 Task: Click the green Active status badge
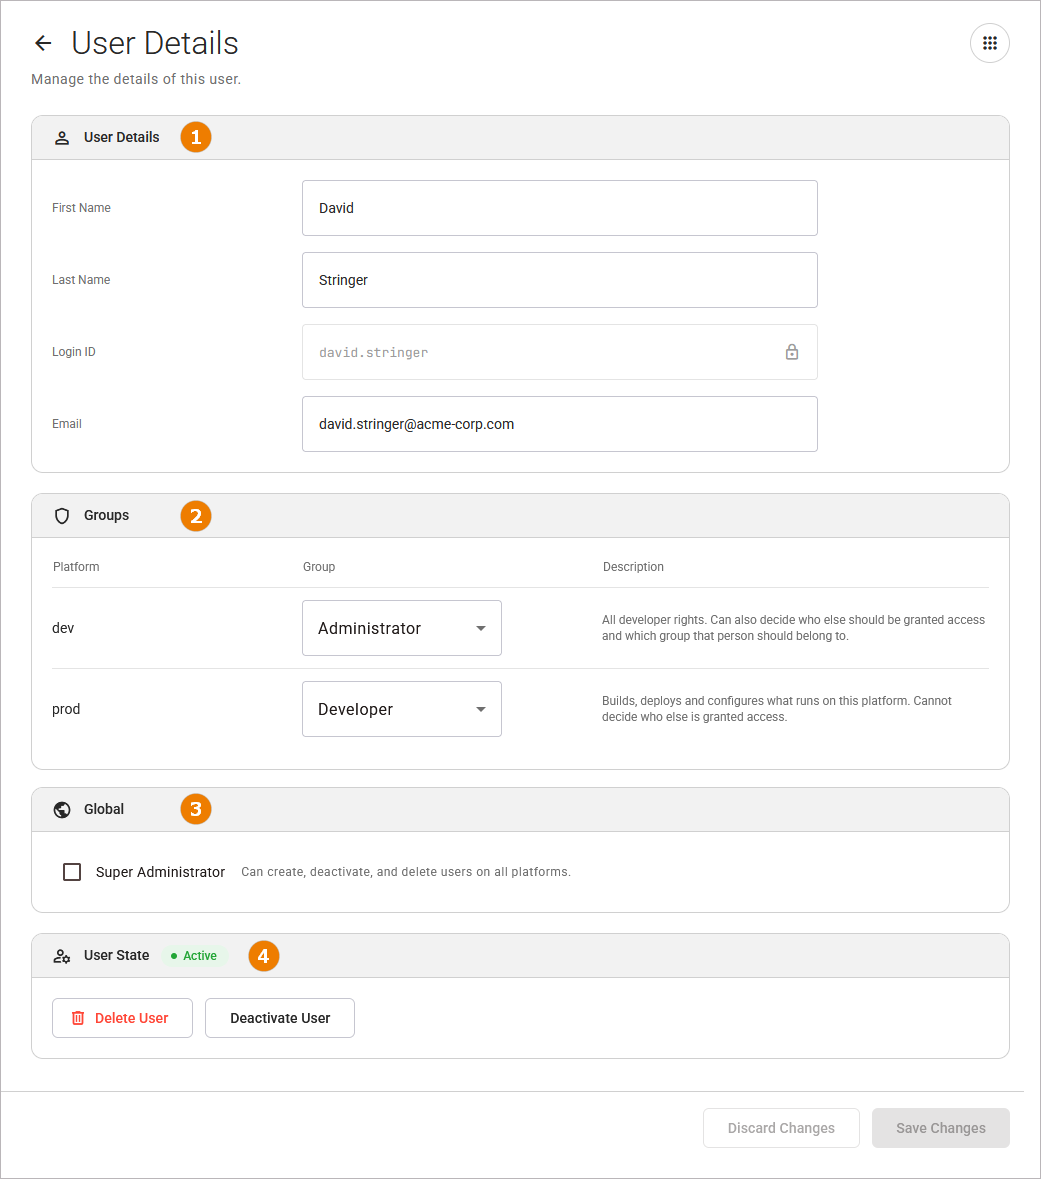[x=194, y=956]
